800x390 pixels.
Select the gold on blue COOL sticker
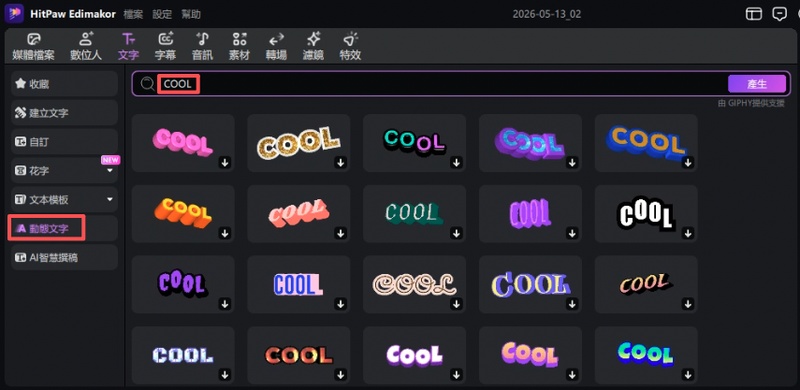point(646,143)
